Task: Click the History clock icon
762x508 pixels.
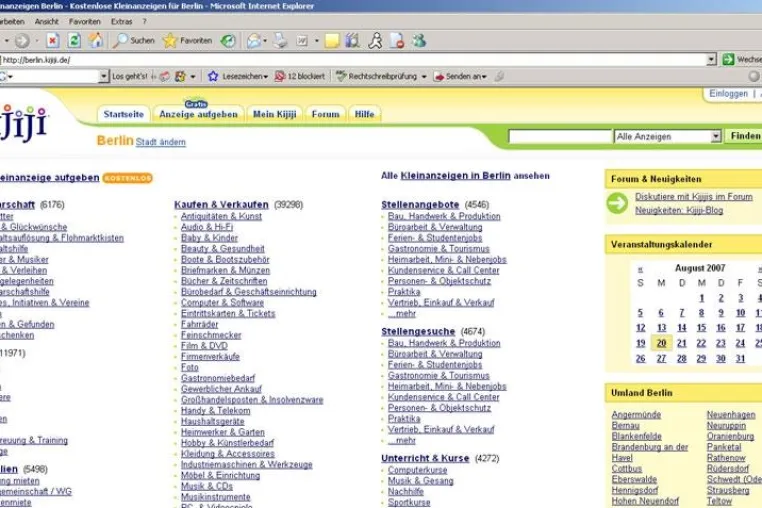Action: (228, 41)
